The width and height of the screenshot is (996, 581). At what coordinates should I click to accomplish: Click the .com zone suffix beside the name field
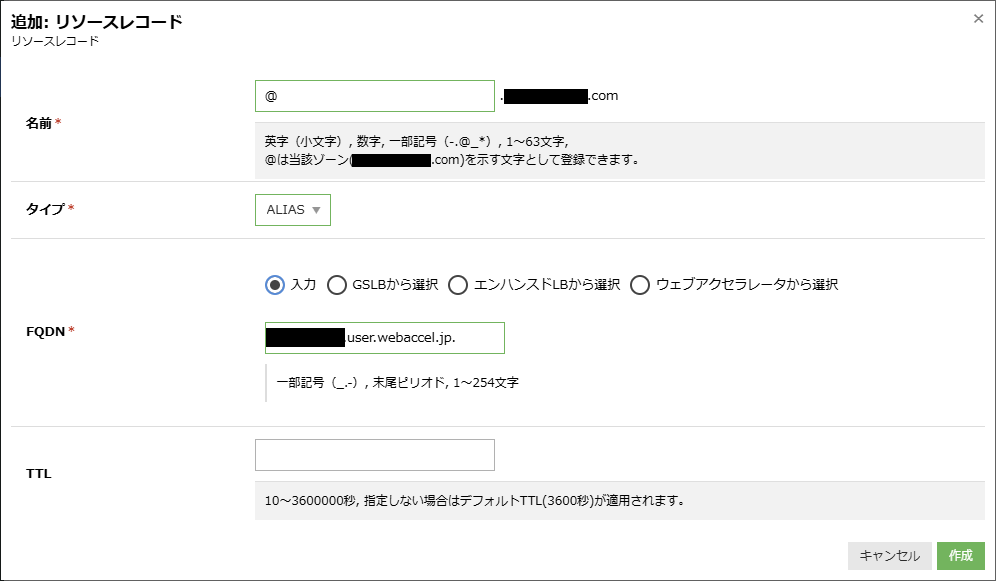[603, 96]
